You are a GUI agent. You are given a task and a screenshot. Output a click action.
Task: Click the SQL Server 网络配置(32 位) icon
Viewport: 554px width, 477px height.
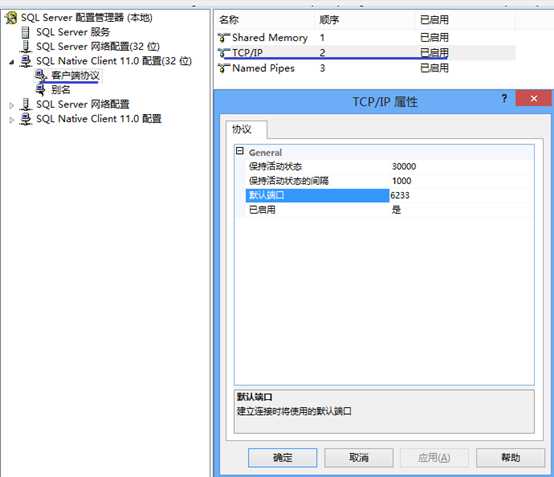click(25, 47)
